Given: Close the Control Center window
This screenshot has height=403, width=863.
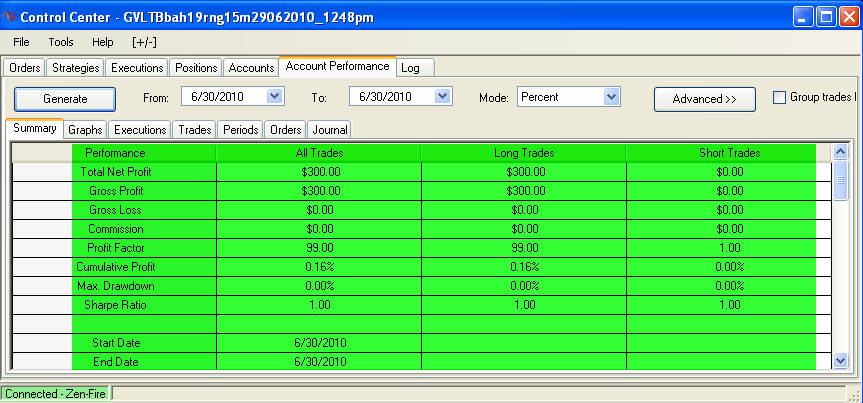Looking at the screenshot, I should tap(849, 17).
